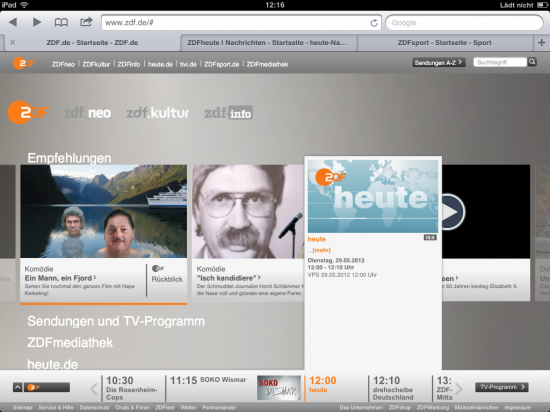
Task: Focus the Safari address bar
Action: (241, 22)
